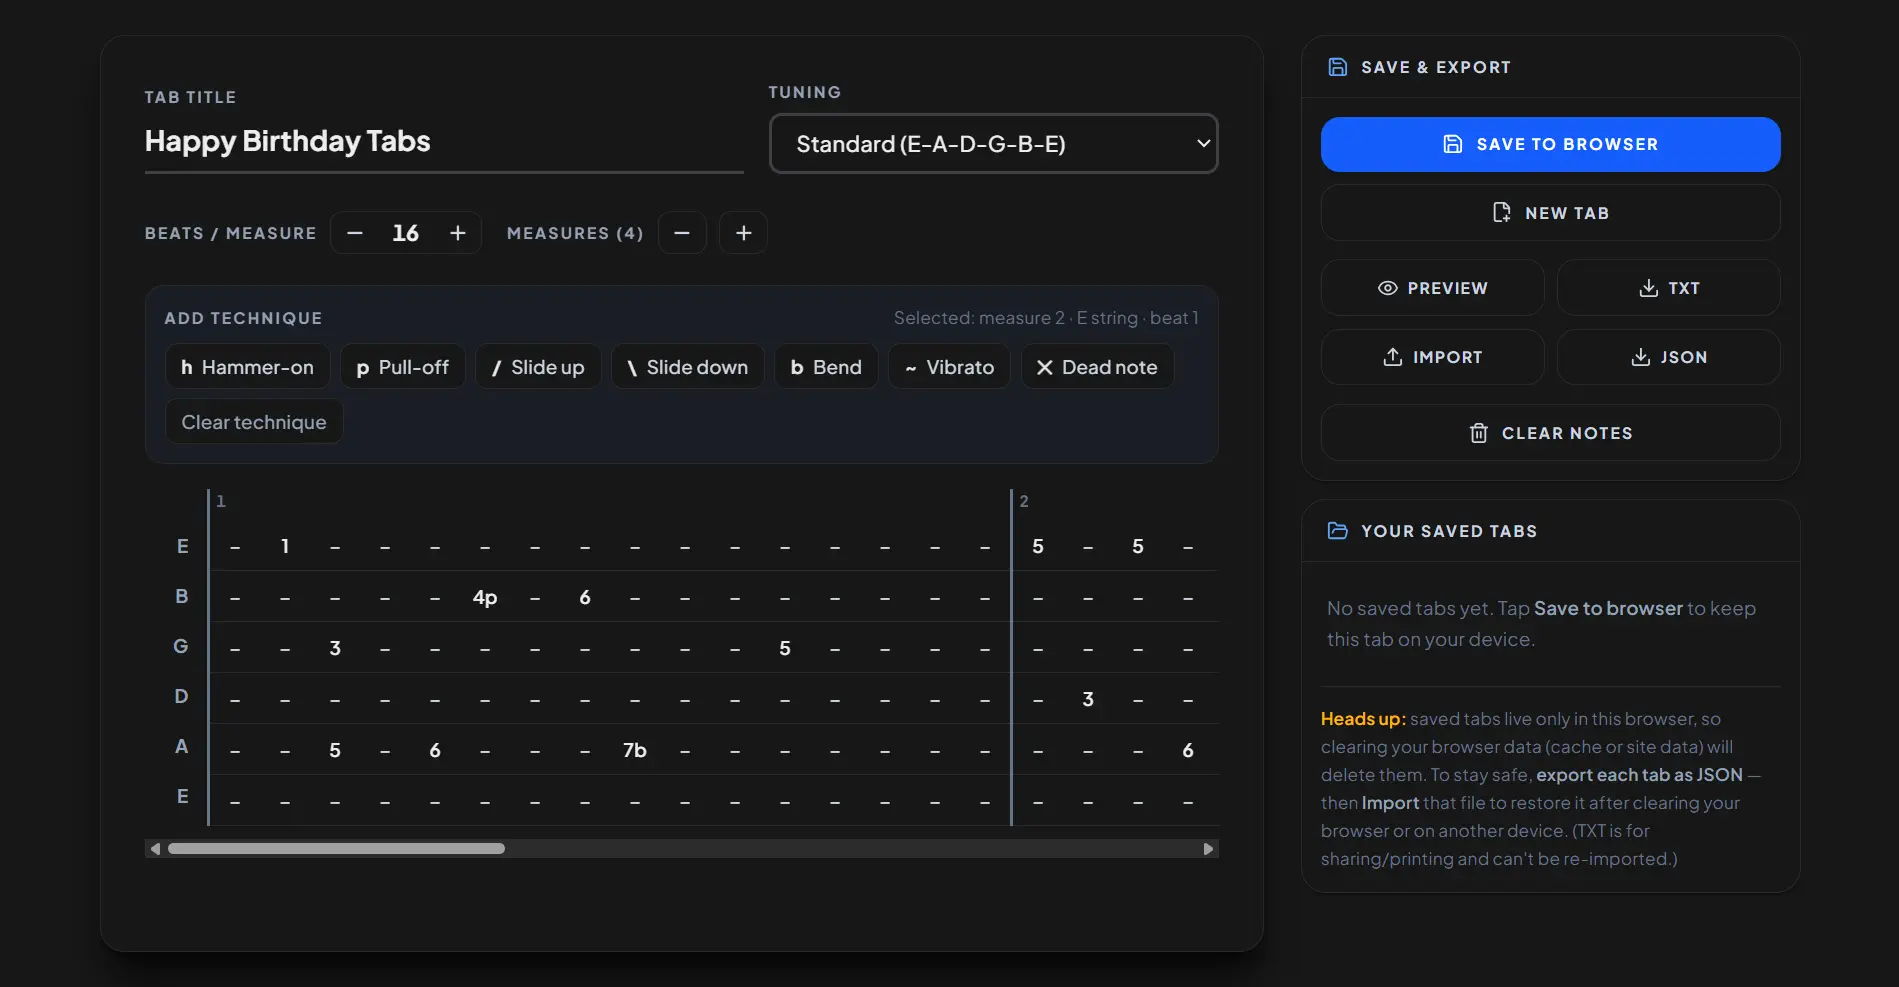Edit the tab title Happy Birthday Tabs

[x=444, y=142]
